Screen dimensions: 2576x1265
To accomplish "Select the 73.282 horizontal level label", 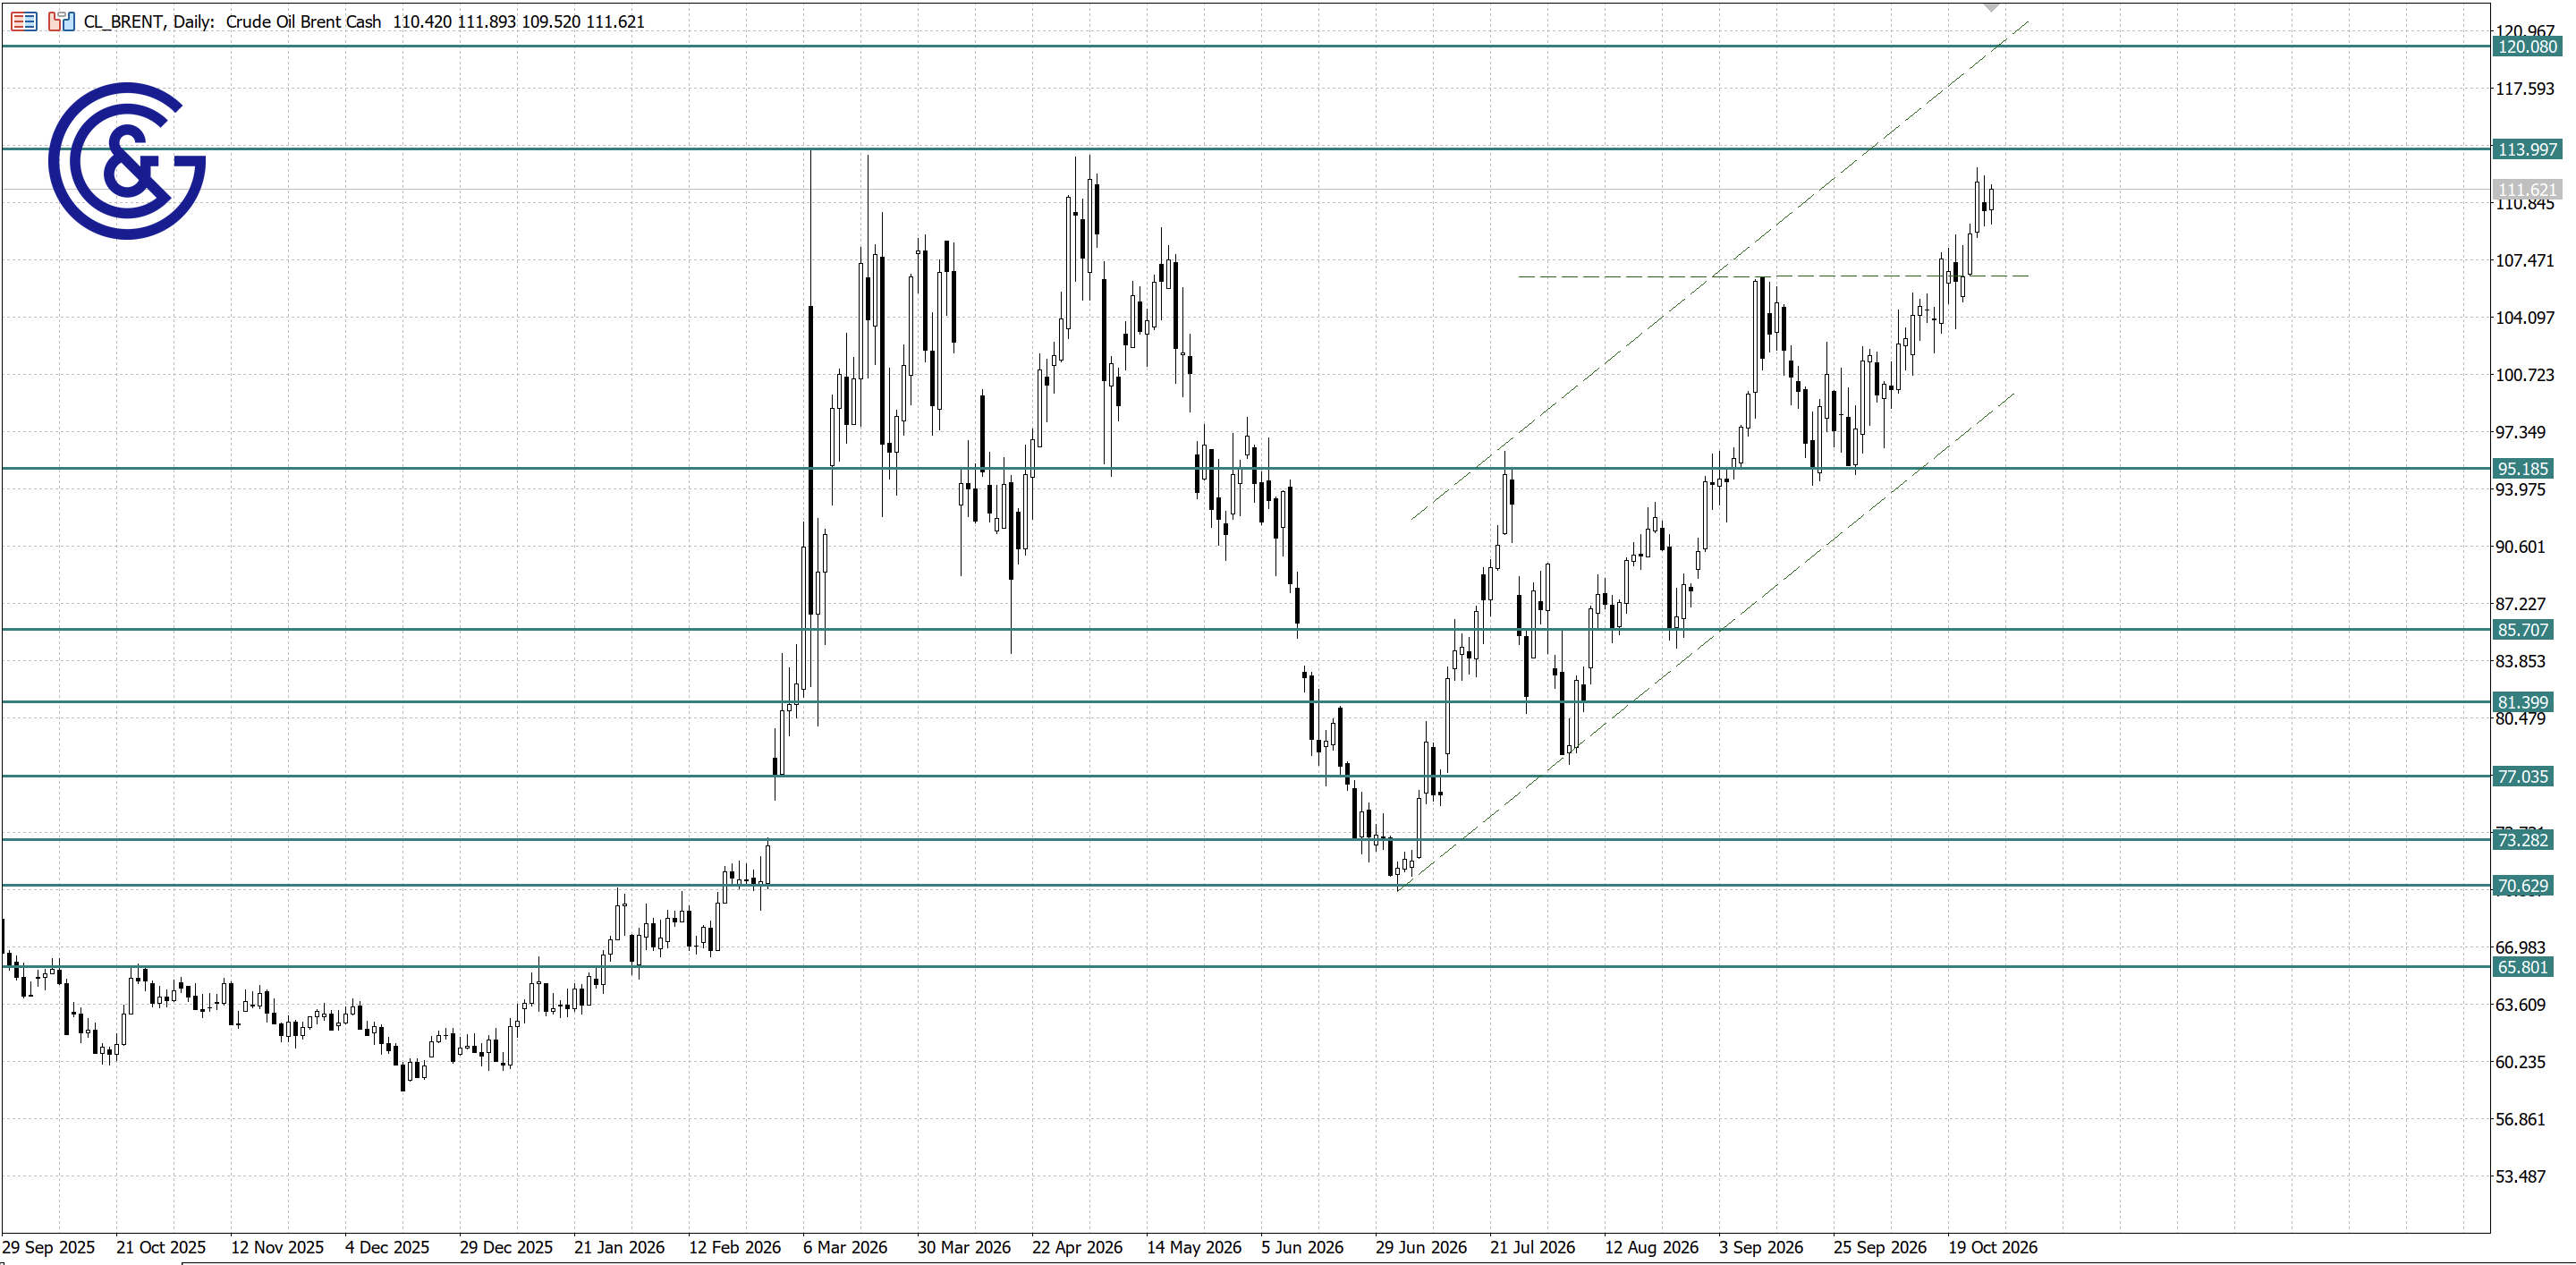I will [x=2523, y=840].
